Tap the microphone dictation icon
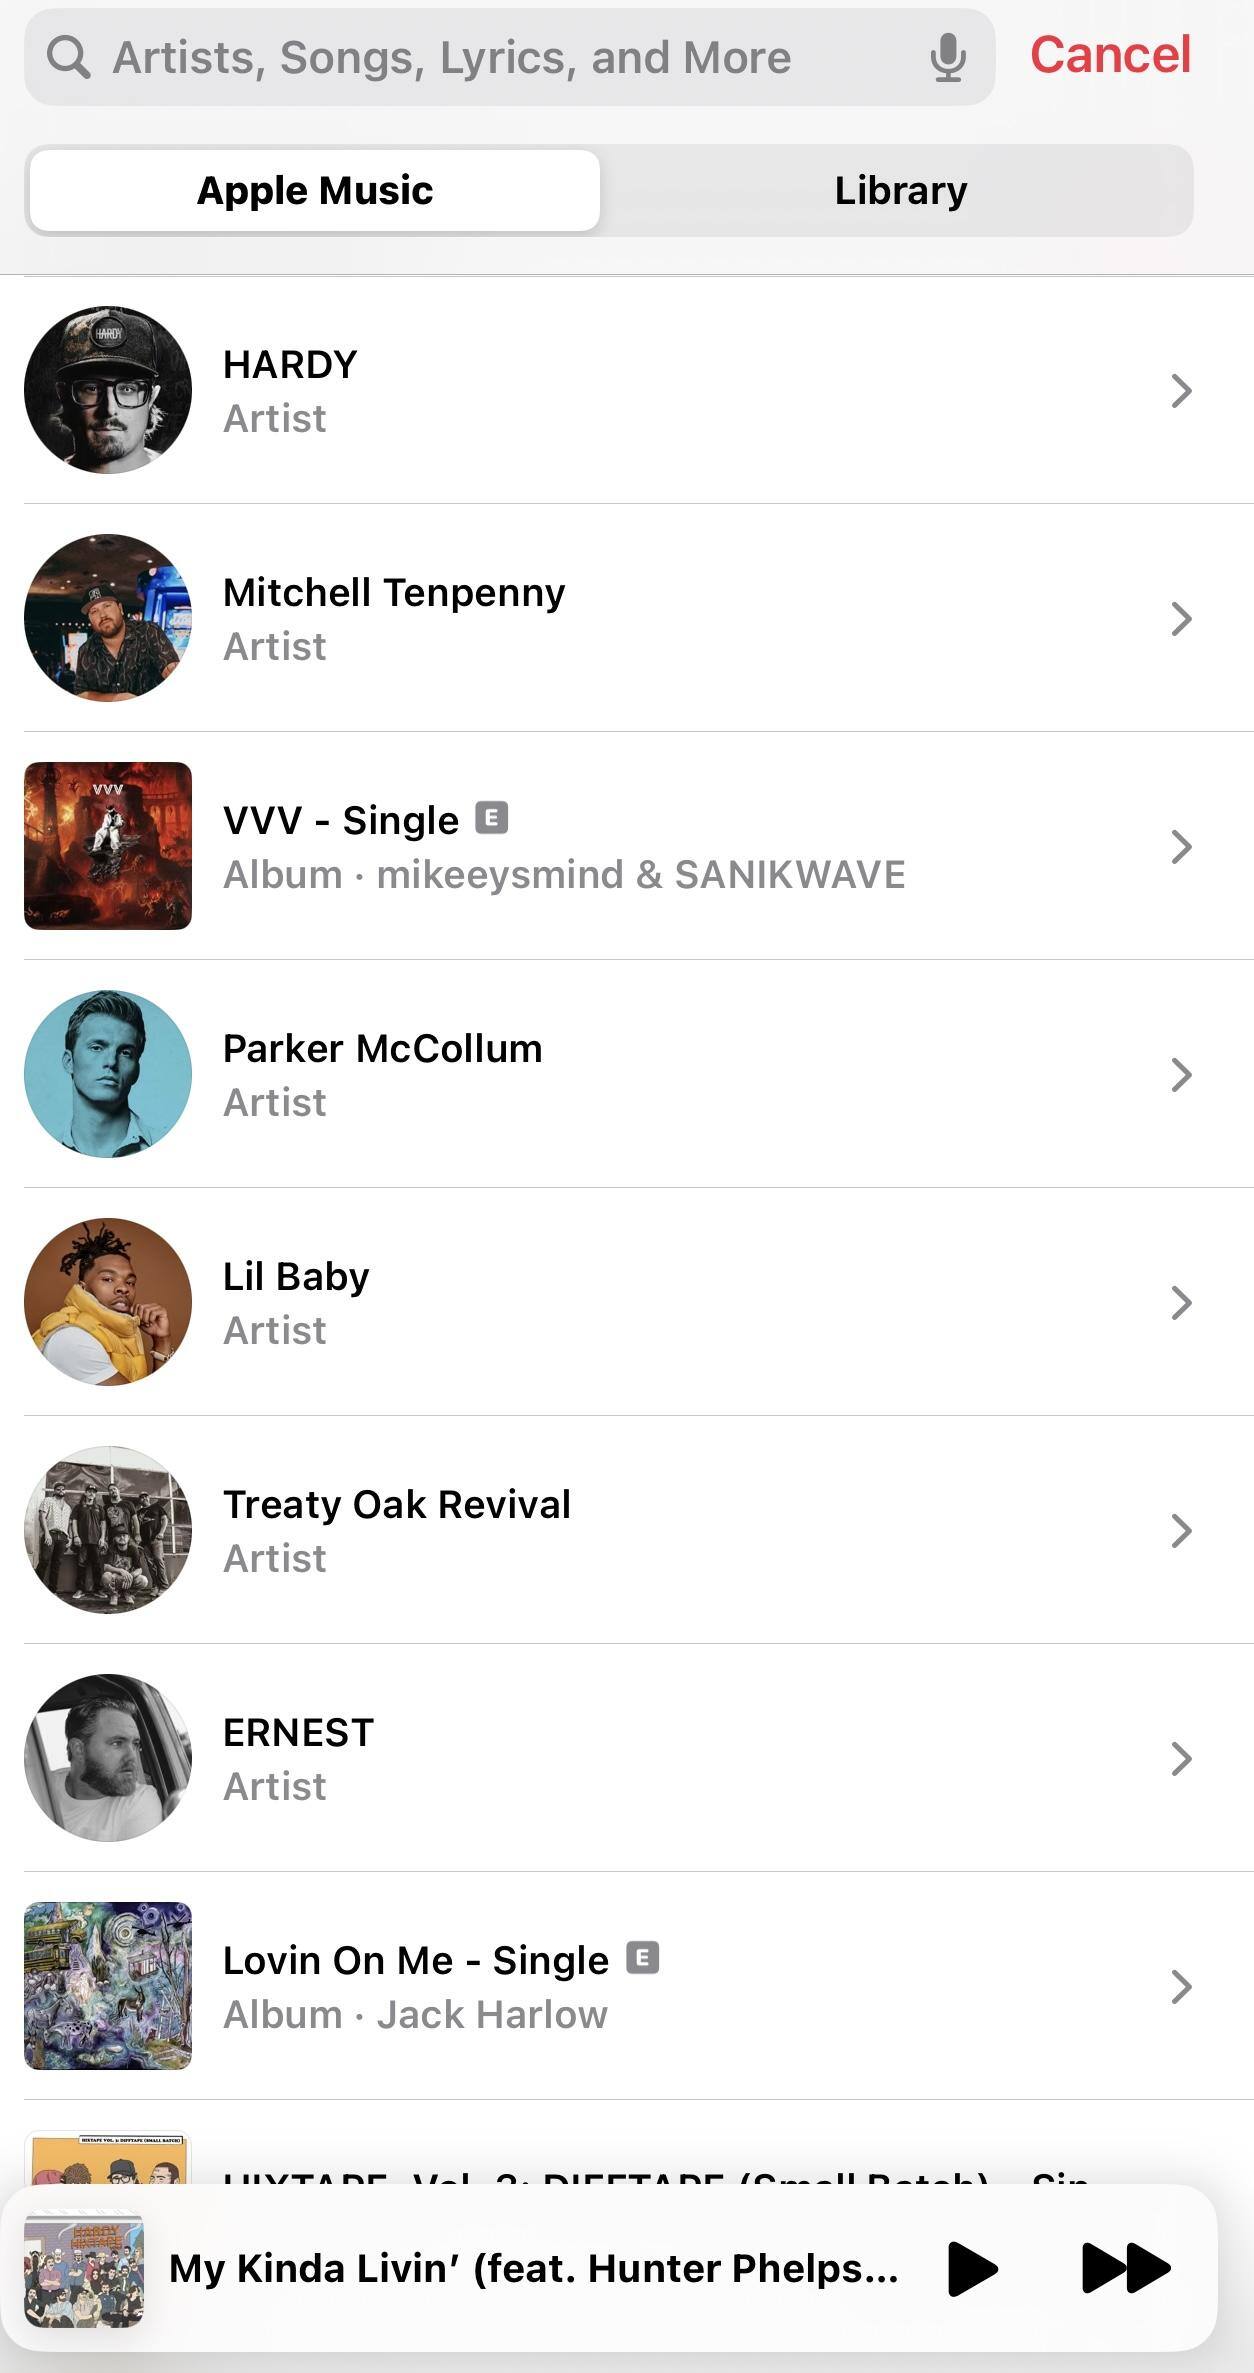The height and width of the screenshot is (2373, 1254). tap(947, 57)
